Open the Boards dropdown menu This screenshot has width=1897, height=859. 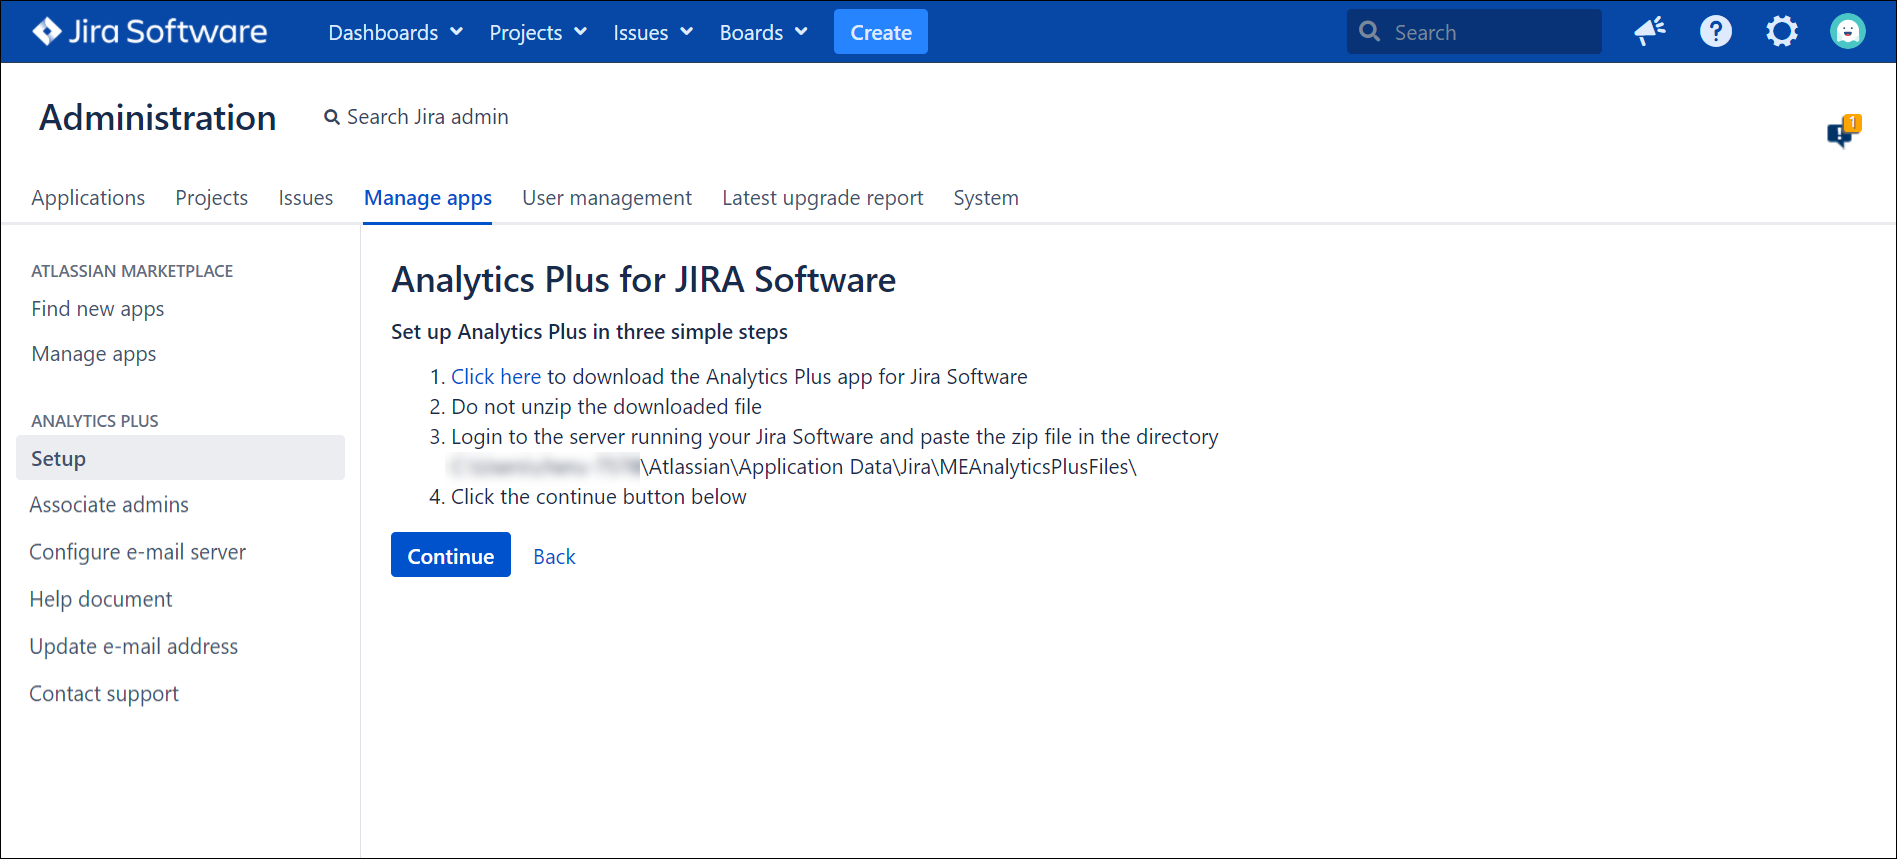tap(763, 33)
